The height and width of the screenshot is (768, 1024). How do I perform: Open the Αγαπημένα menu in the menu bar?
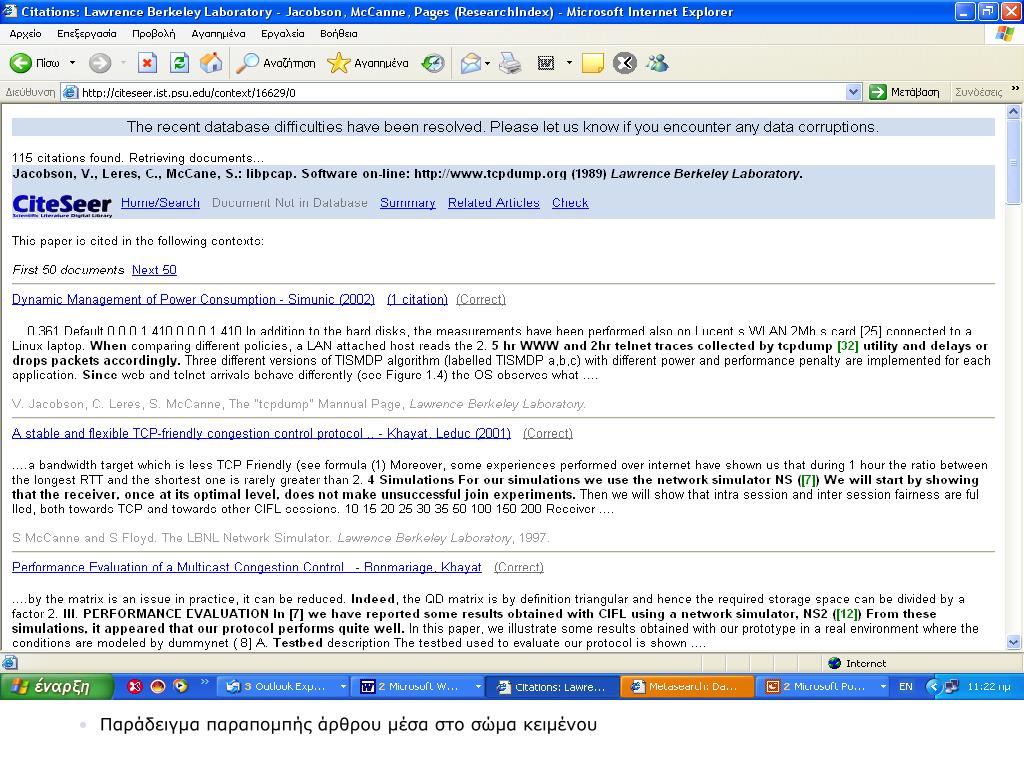tap(218, 33)
